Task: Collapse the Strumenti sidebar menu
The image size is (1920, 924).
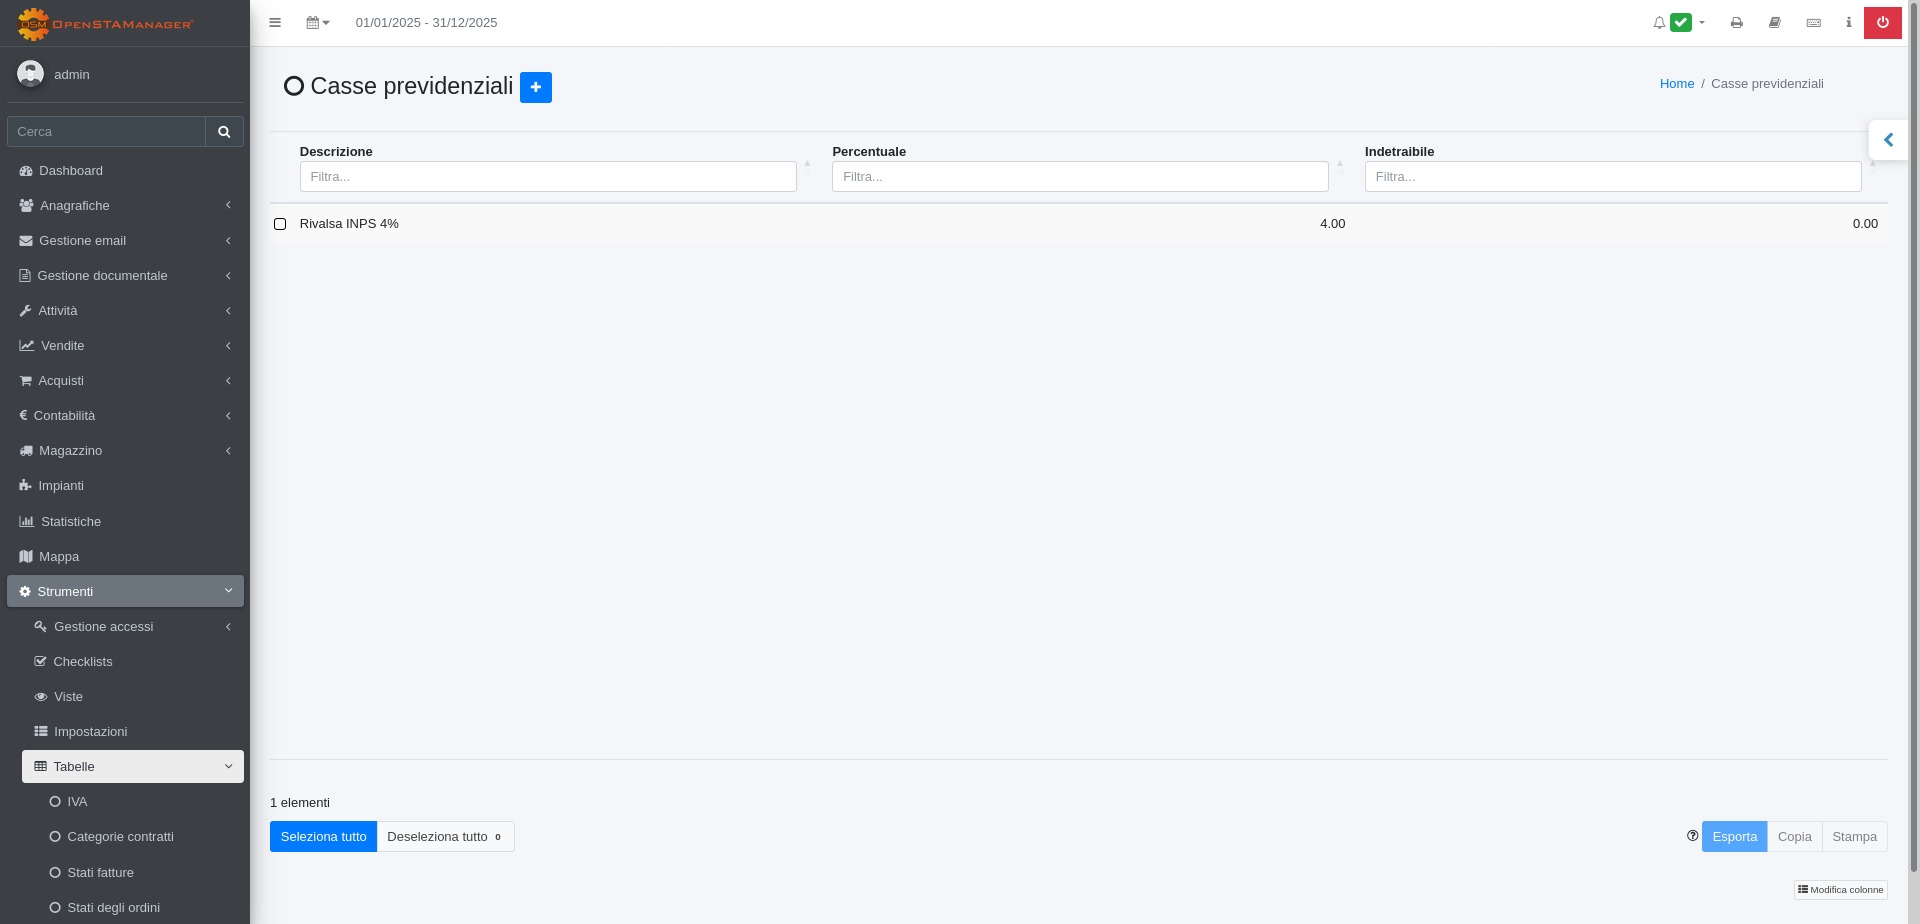Action: [x=125, y=592]
